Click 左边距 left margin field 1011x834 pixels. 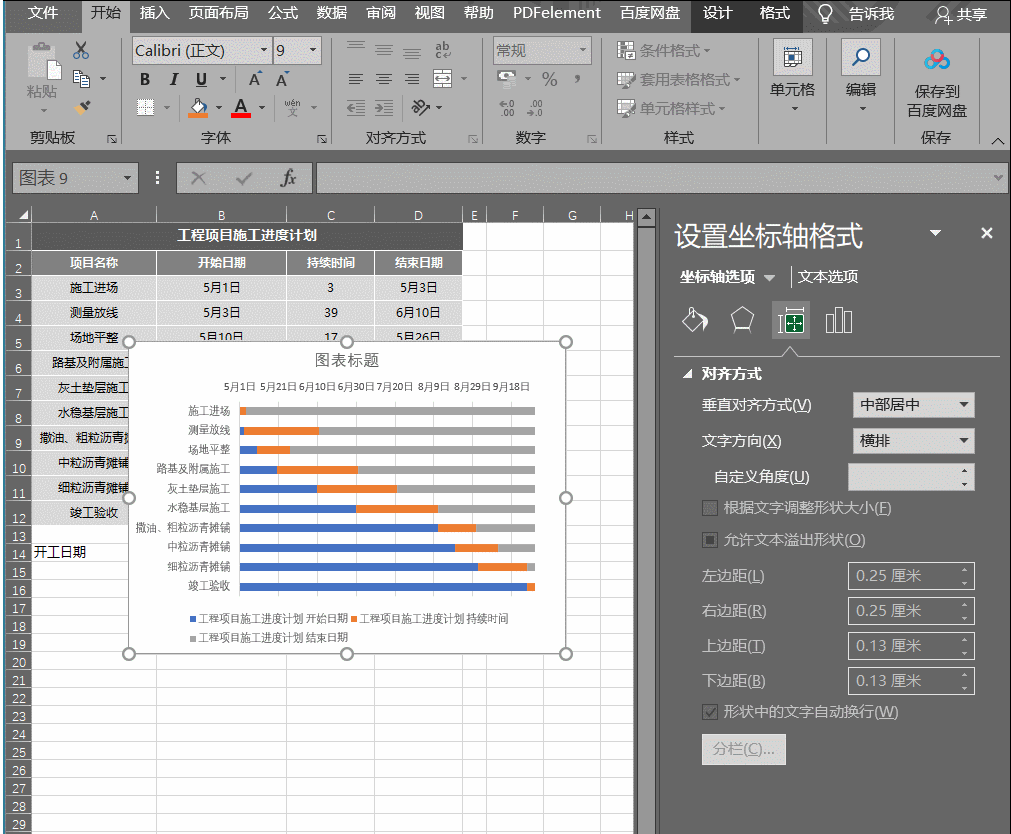pos(910,576)
